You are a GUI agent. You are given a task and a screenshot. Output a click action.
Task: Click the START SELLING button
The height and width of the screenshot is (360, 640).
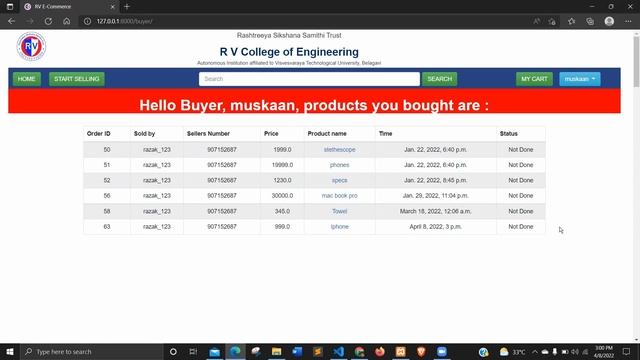(77, 79)
